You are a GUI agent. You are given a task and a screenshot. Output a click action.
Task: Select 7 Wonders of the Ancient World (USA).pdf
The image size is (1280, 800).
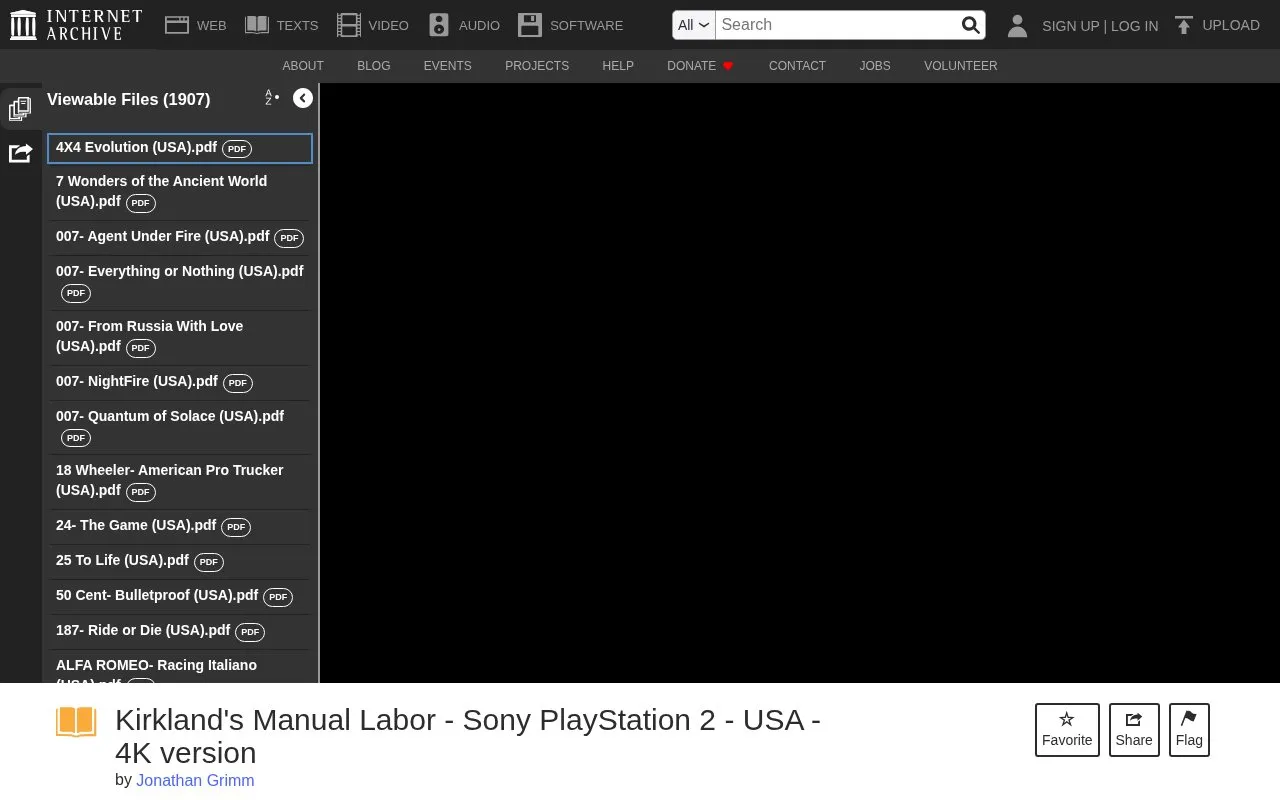180,191
